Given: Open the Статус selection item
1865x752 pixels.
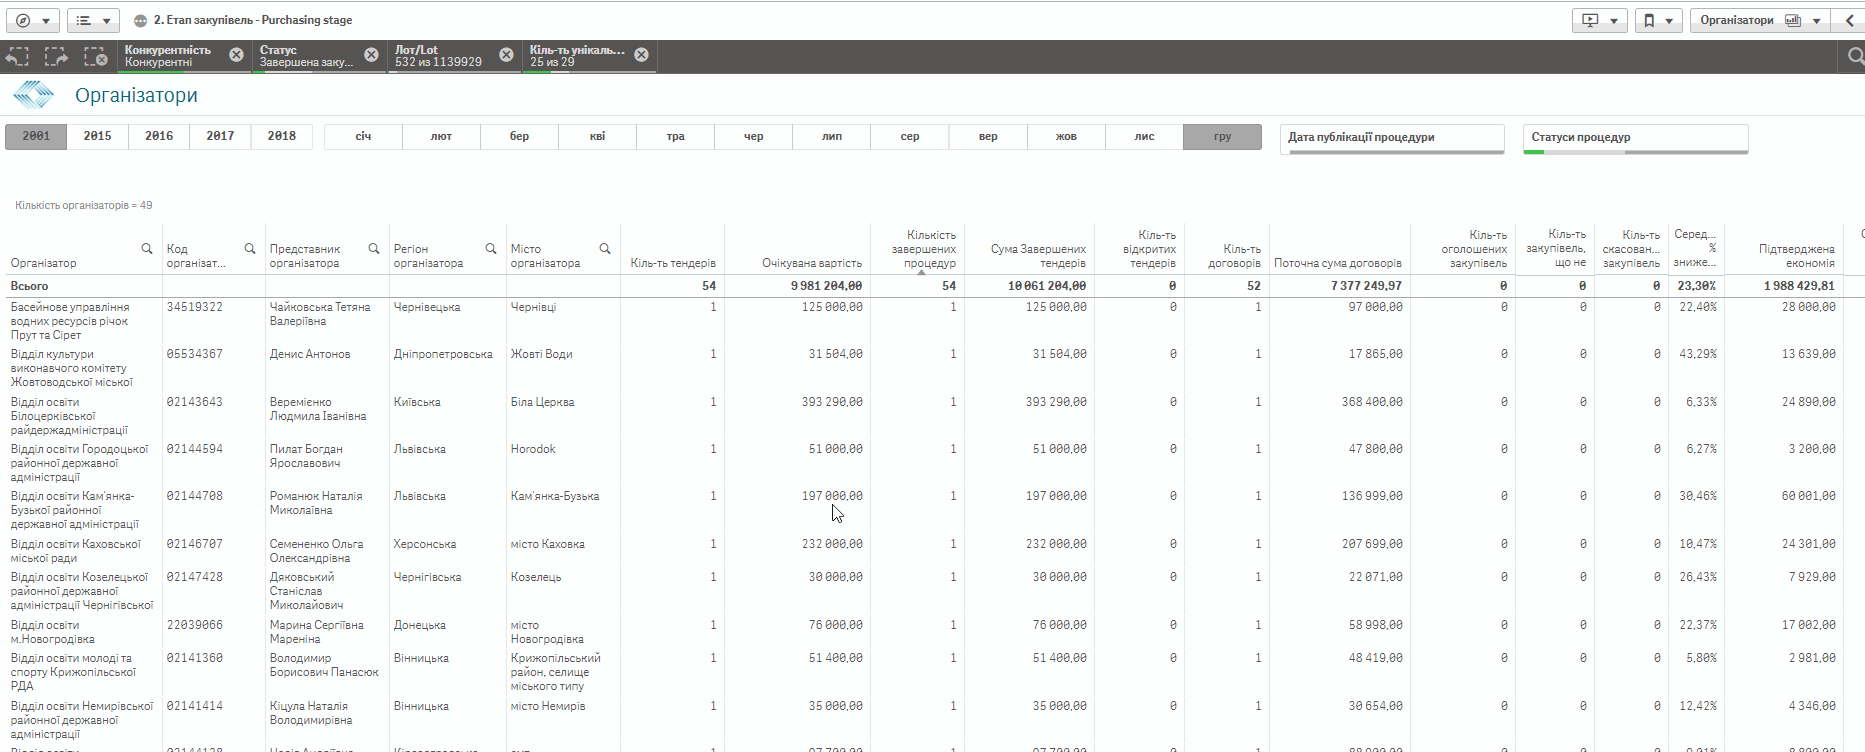Looking at the screenshot, I should tap(305, 55).
